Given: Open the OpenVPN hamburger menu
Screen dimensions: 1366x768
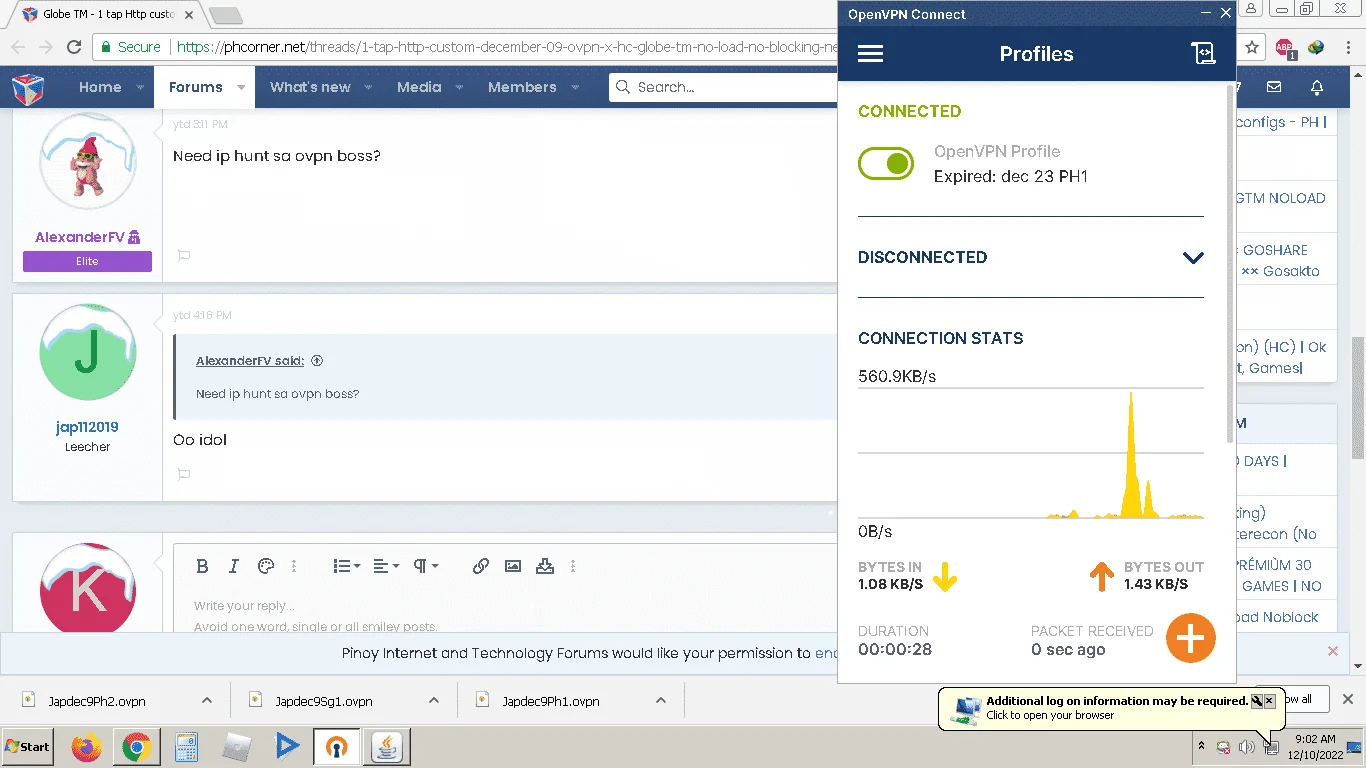Looking at the screenshot, I should [870, 54].
